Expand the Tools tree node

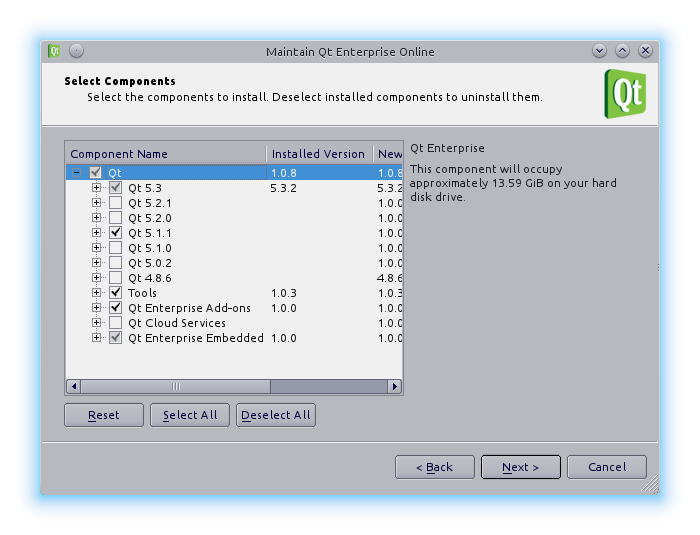click(x=97, y=293)
